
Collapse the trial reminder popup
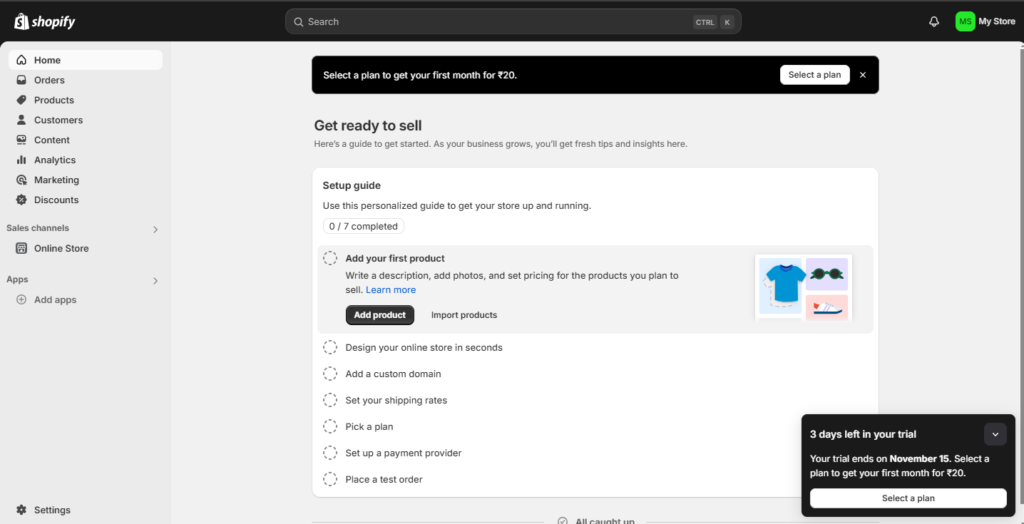pos(995,434)
